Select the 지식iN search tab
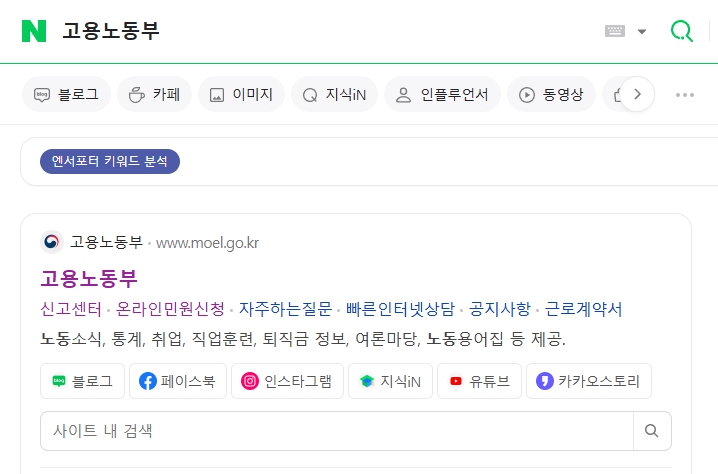Screen dimensions: 718x474 tap(334, 95)
